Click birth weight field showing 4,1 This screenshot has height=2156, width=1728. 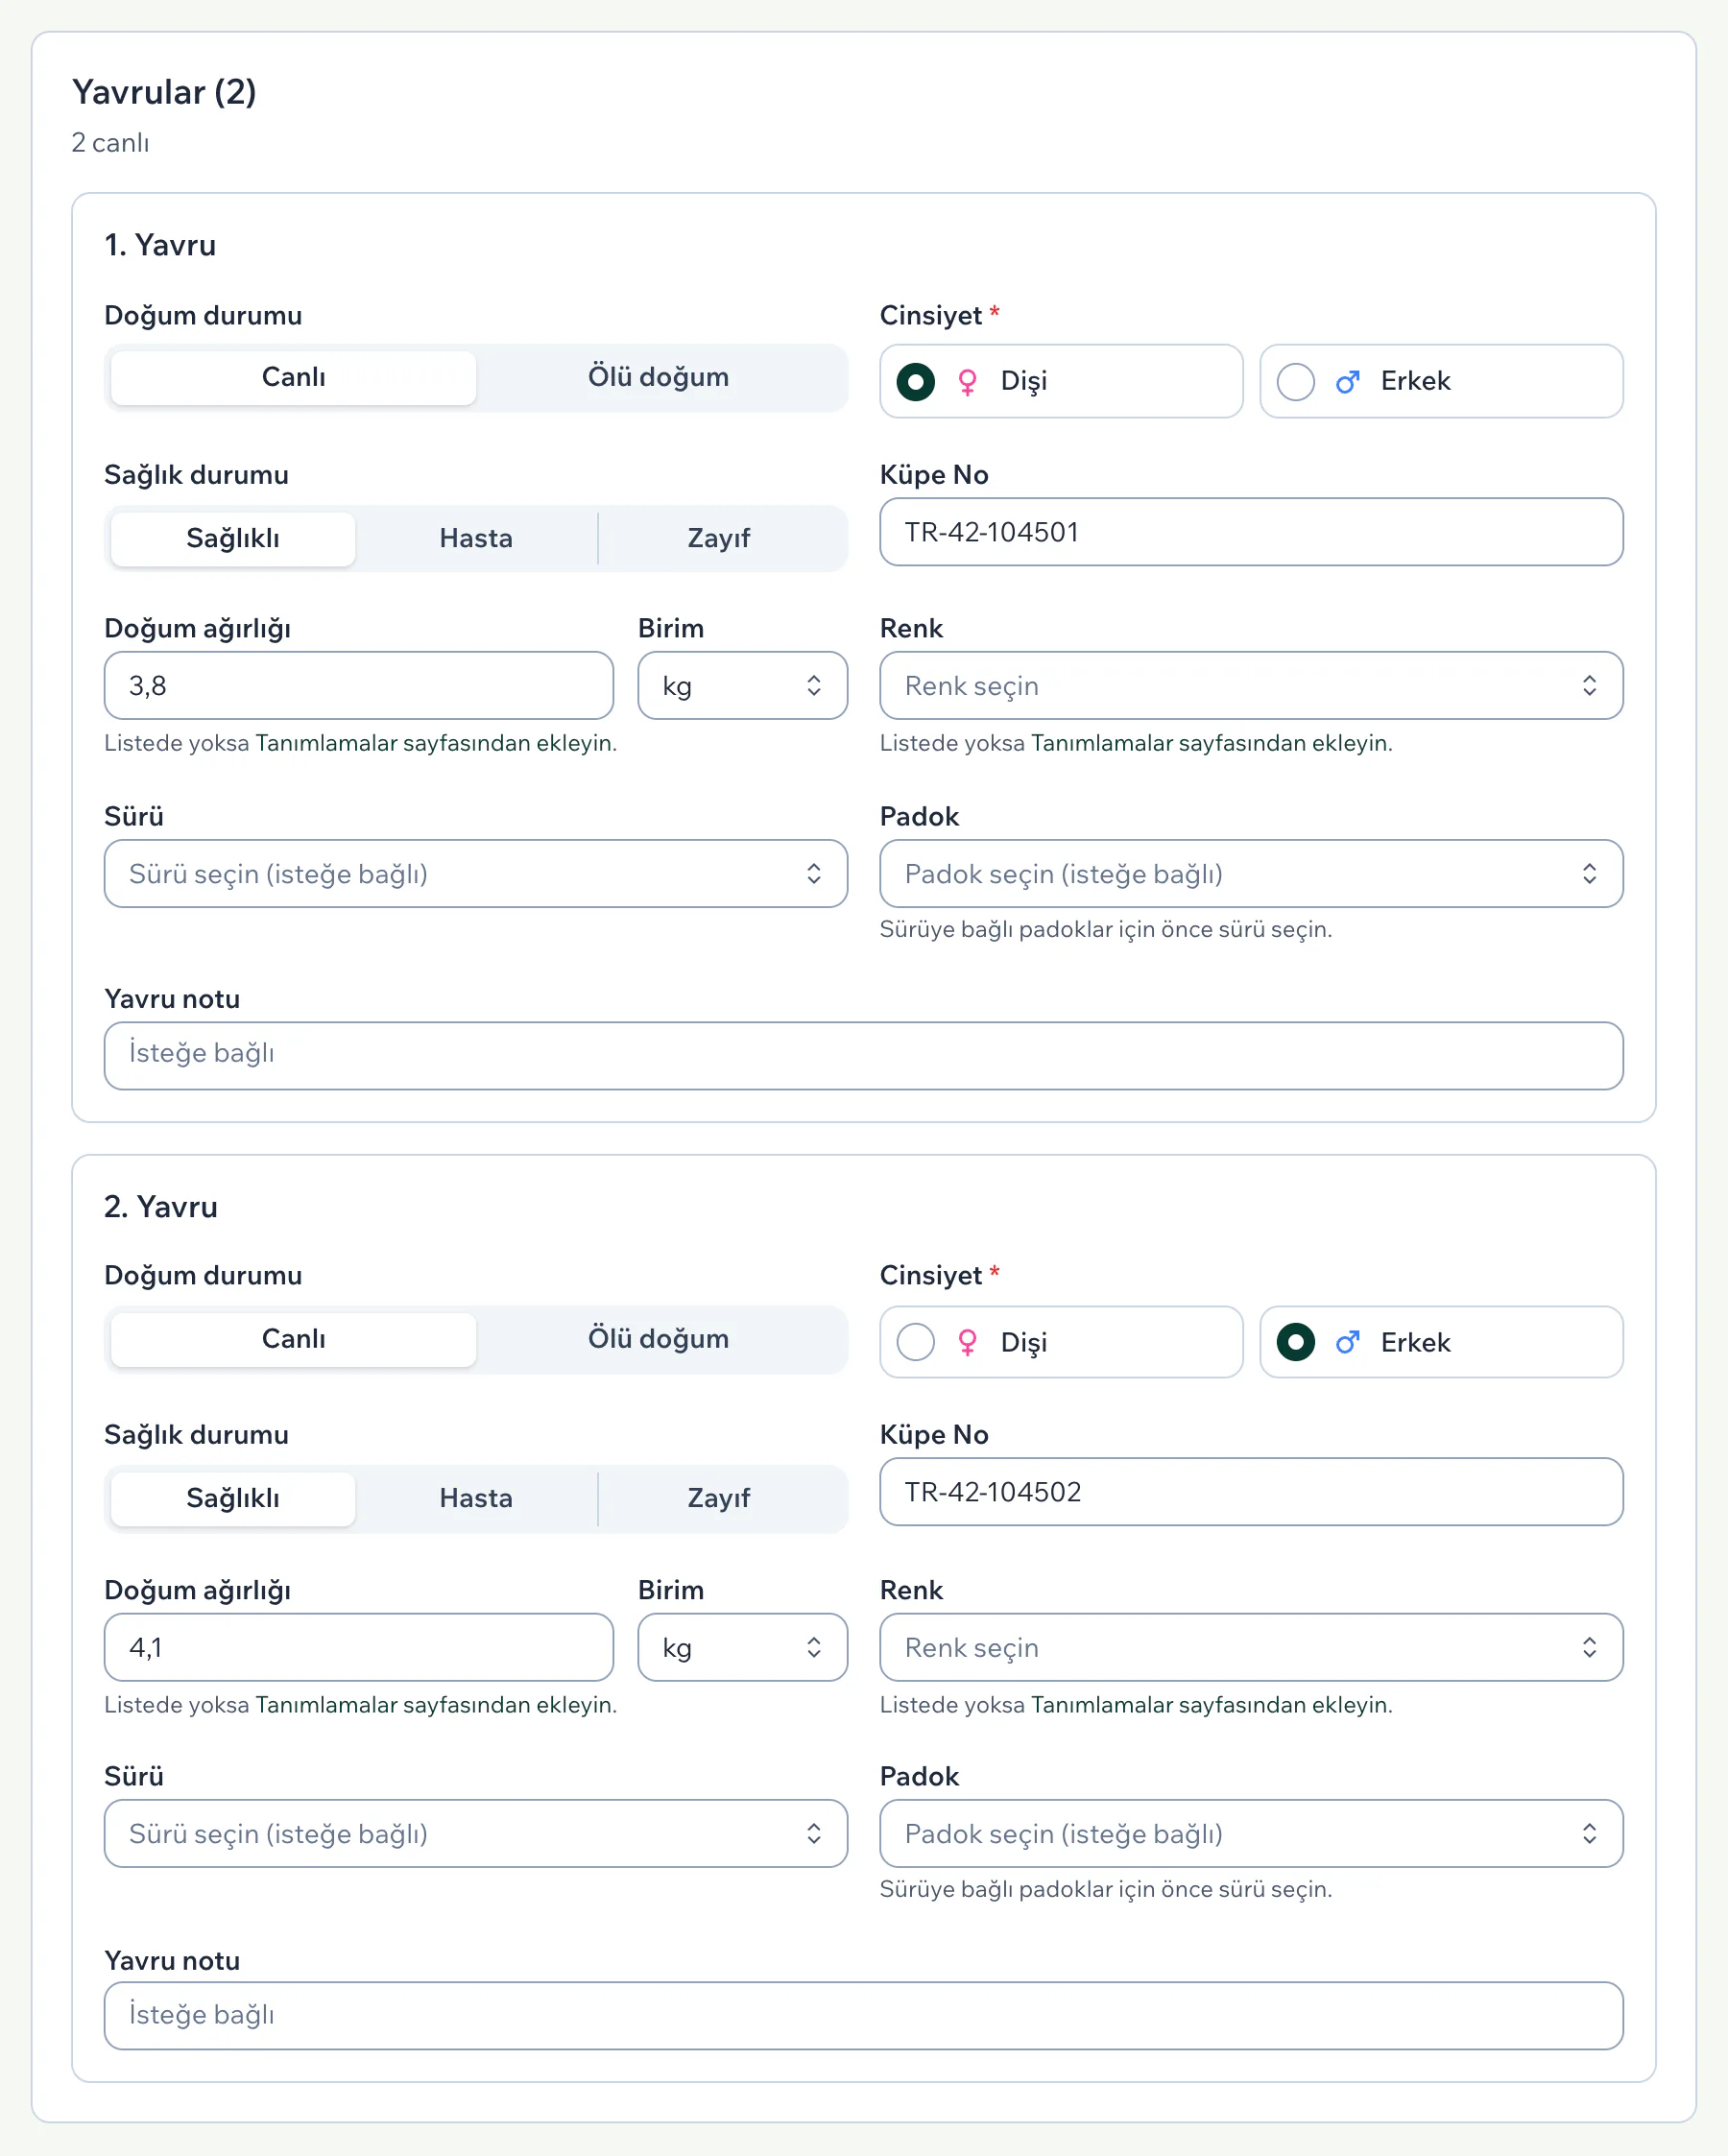tap(359, 1647)
